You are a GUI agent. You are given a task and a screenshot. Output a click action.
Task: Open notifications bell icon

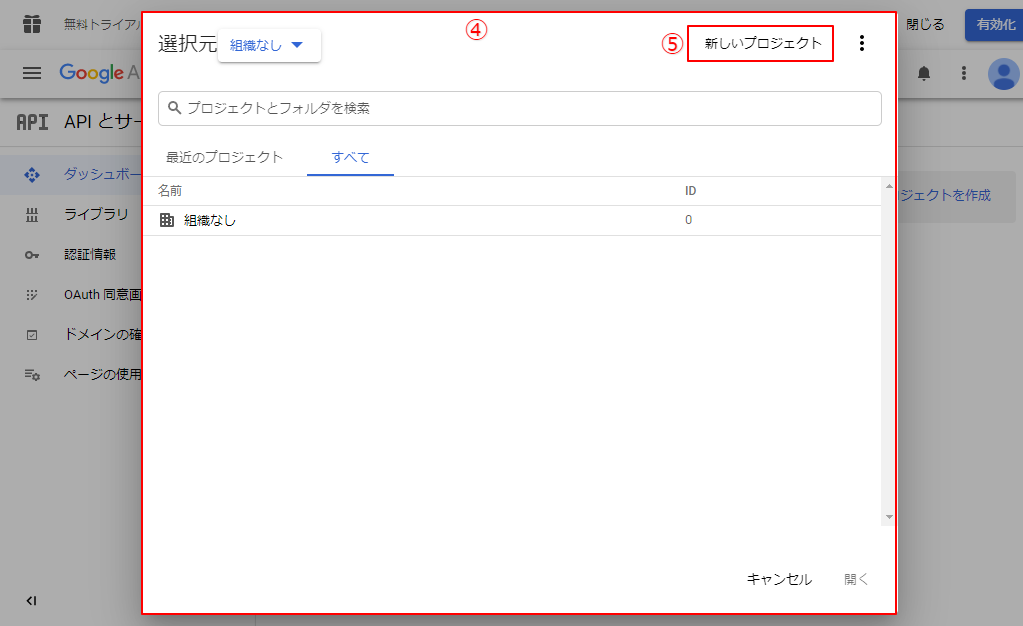[924, 73]
